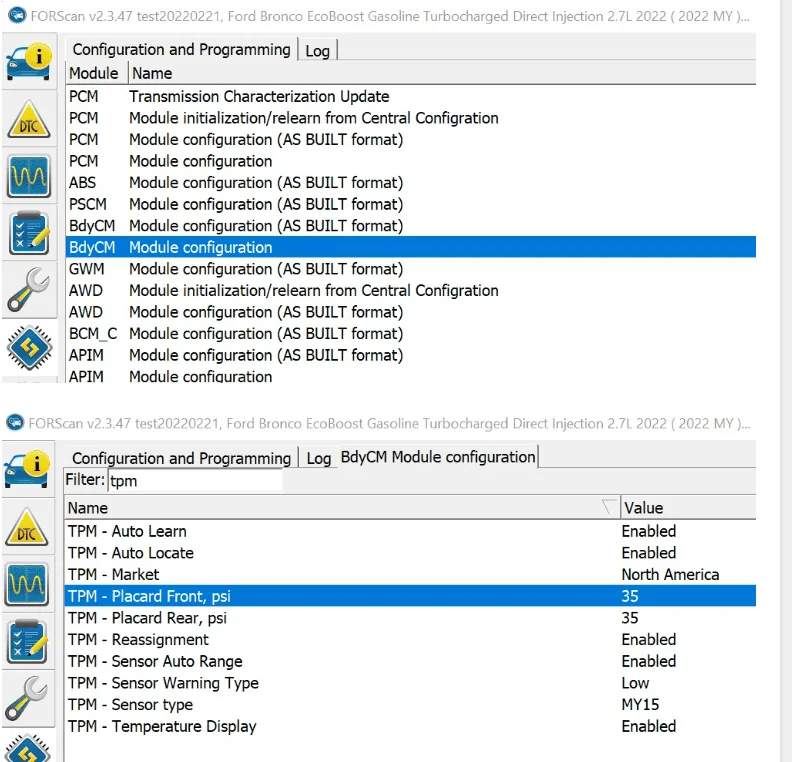Screen dimensions: 792x762
Task: Open BdyCM Module configuration tab
Action: 438,457
